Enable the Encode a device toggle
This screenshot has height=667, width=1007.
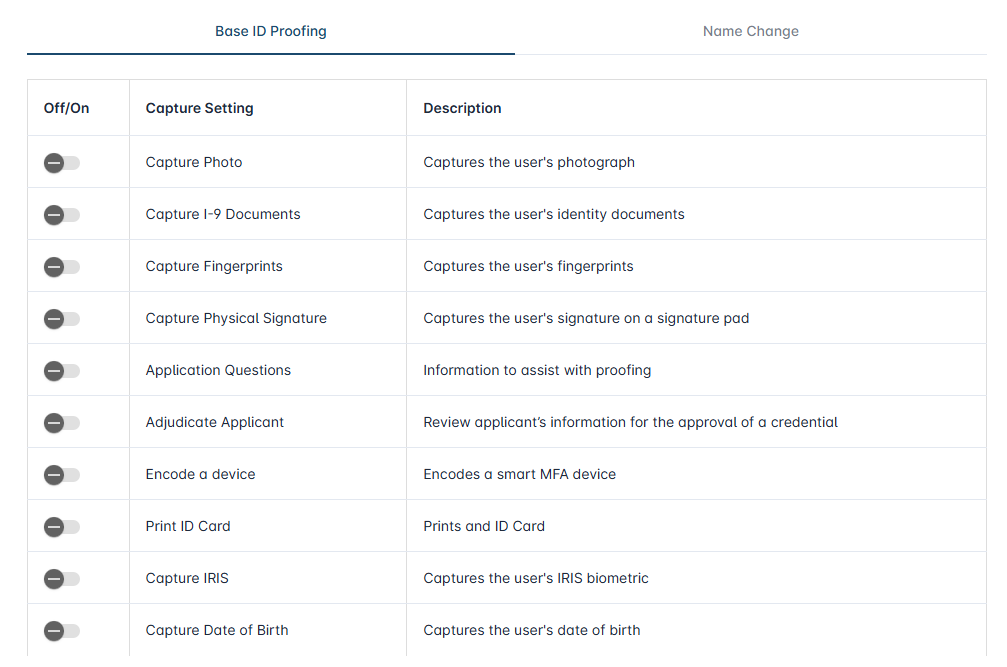click(x=62, y=475)
